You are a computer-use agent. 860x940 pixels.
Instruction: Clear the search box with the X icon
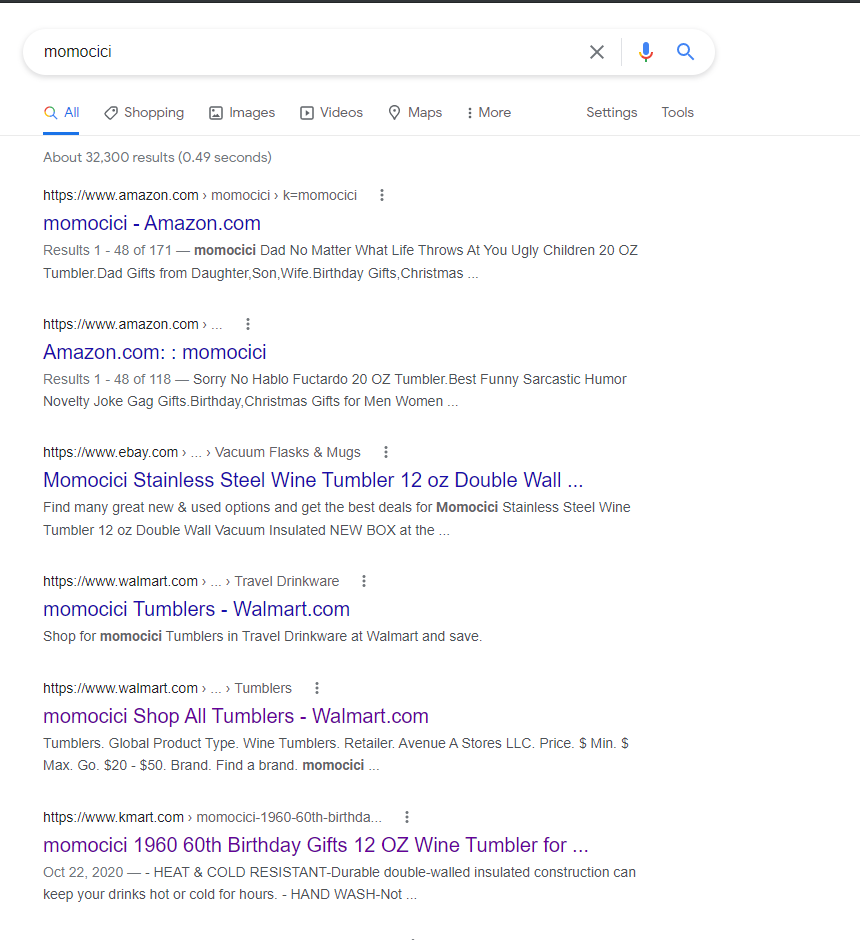pyautogui.click(x=596, y=52)
